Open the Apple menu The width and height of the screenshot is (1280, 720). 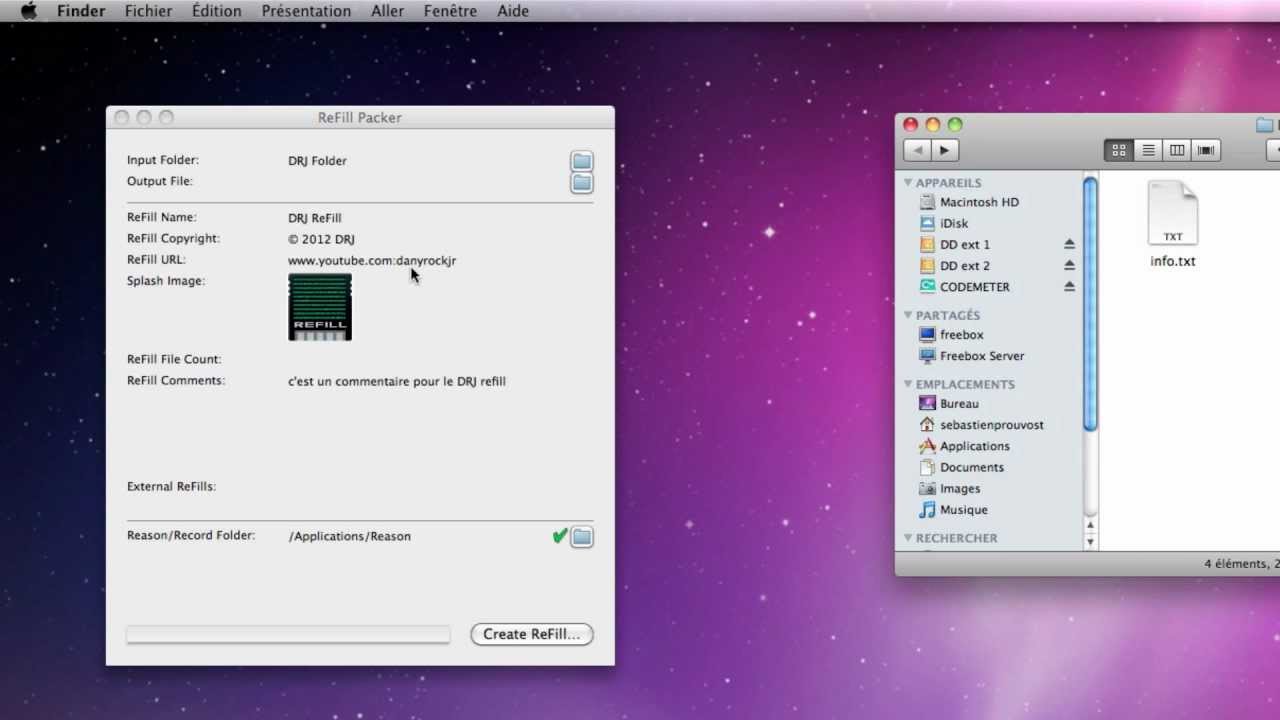pyautogui.click(x=28, y=11)
